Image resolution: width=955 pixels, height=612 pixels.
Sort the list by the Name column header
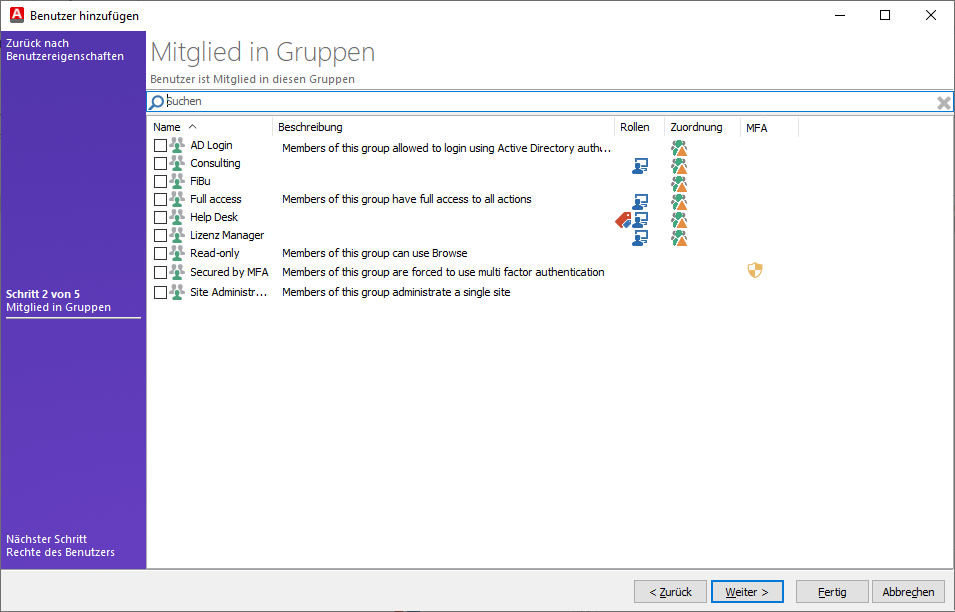pos(167,127)
